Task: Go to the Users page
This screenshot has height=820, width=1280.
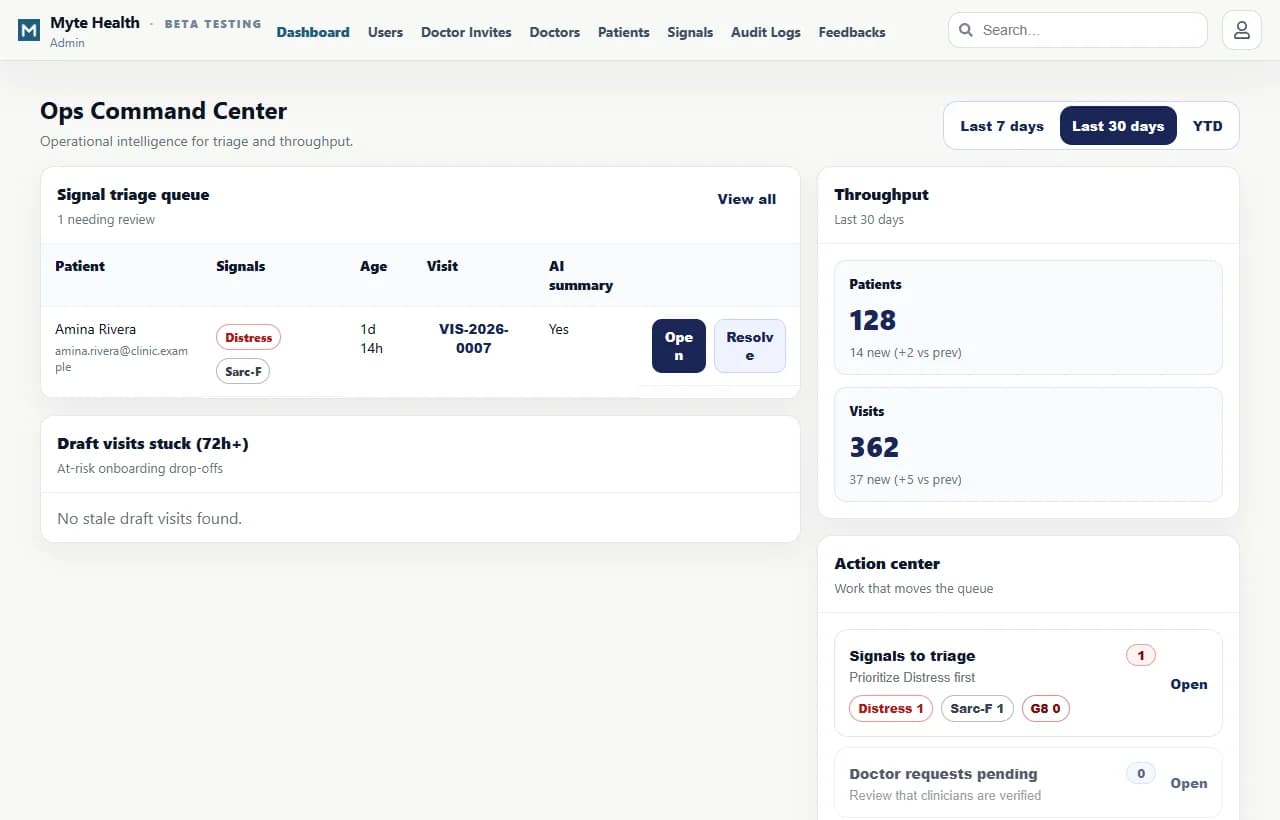Action: tap(385, 32)
